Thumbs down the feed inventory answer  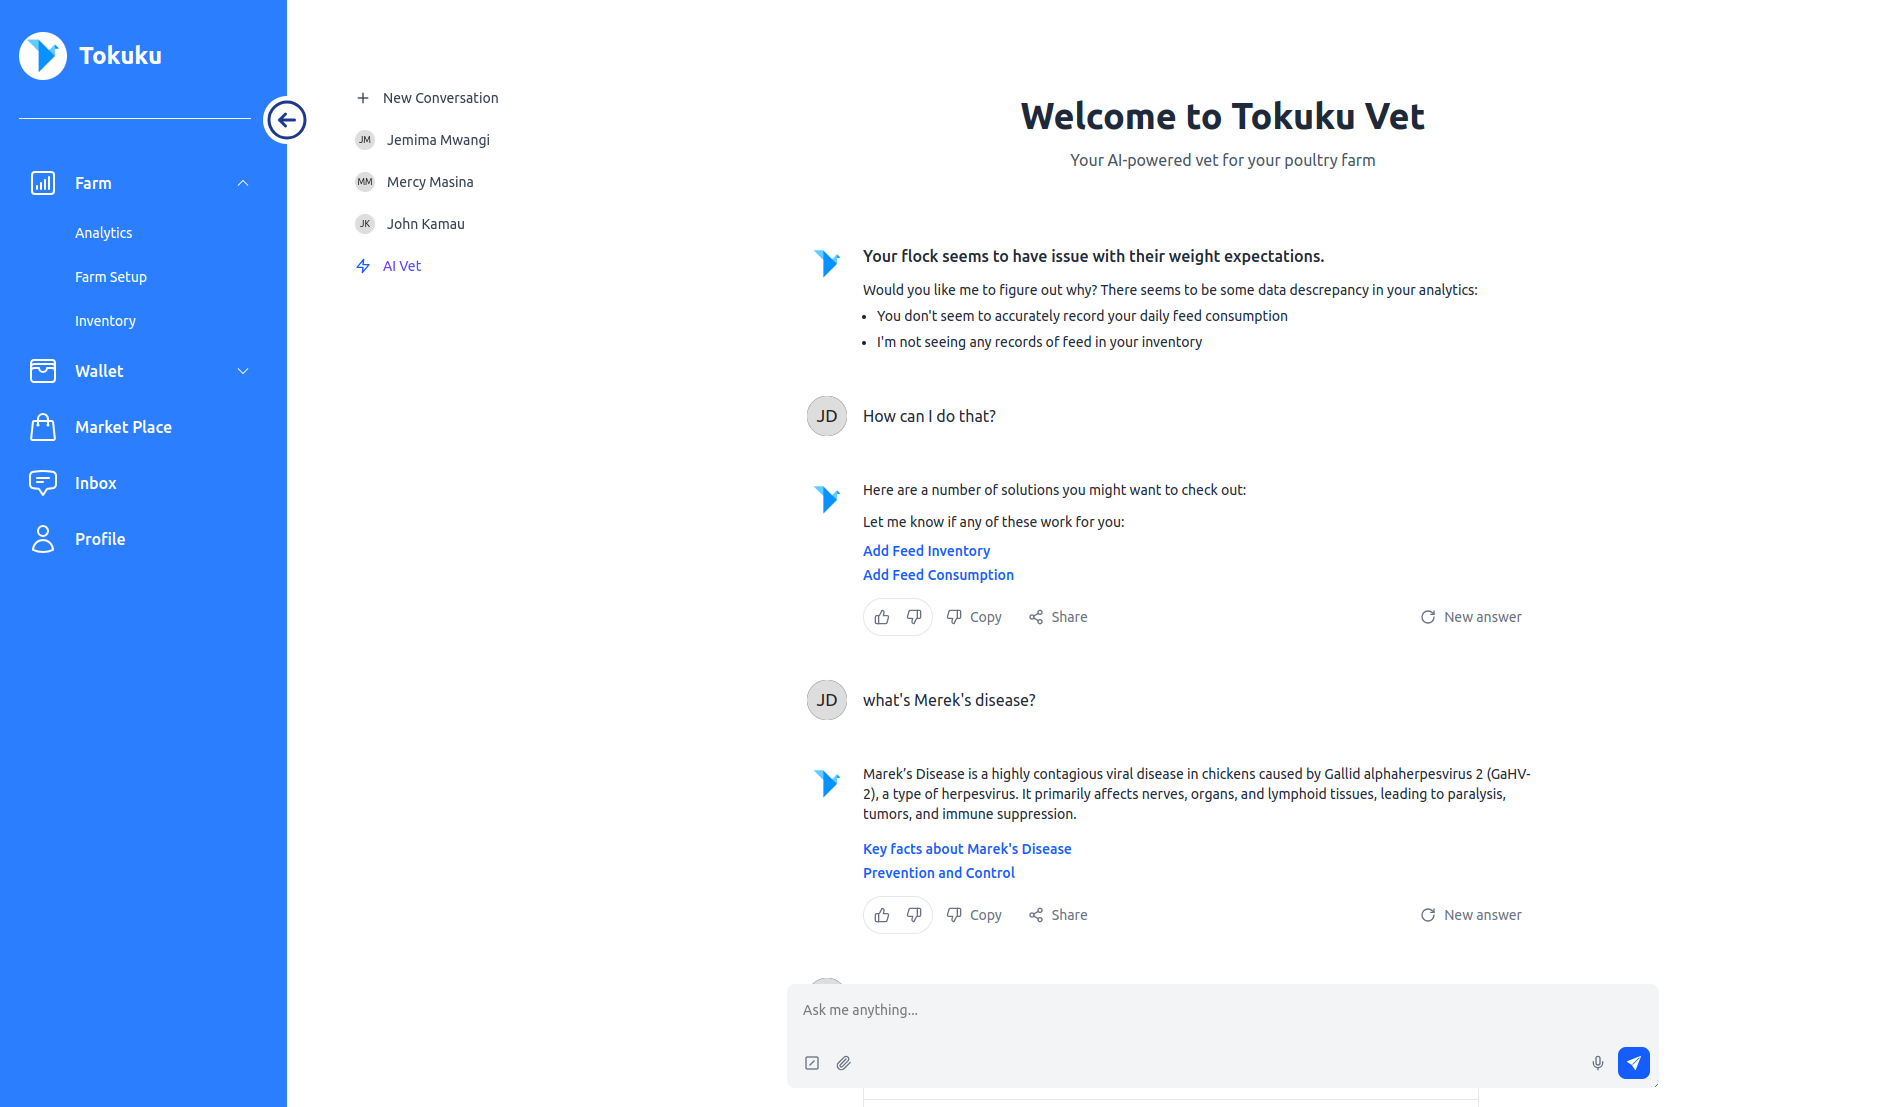[914, 617]
